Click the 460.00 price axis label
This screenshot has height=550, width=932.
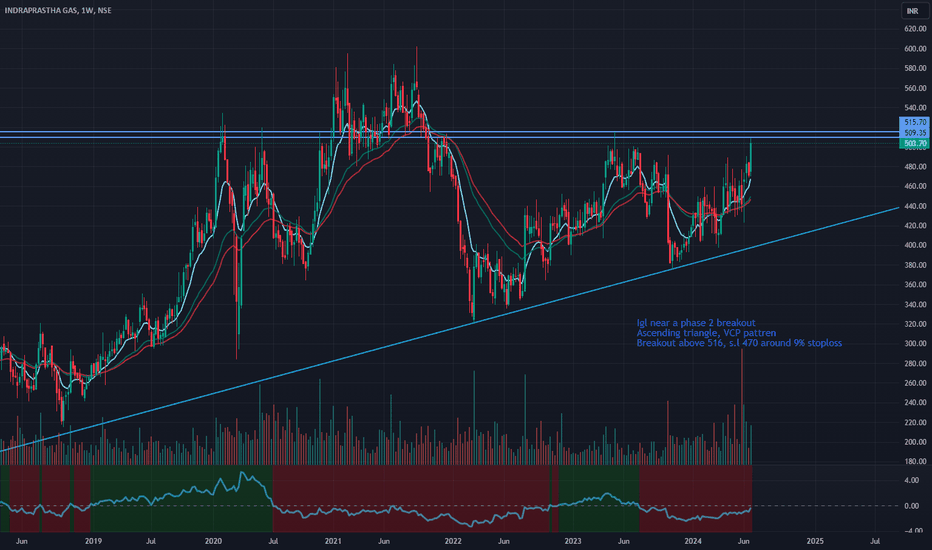(915, 186)
